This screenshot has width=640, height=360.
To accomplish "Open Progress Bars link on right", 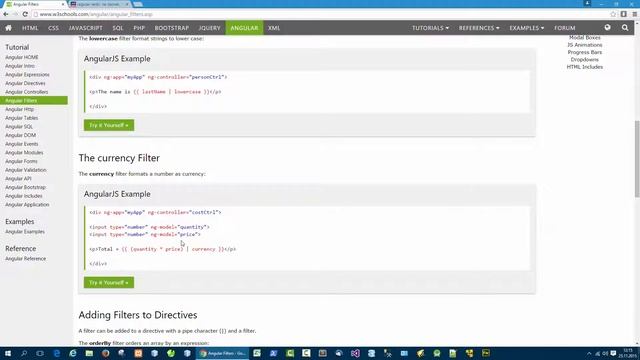I will (584, 52).
